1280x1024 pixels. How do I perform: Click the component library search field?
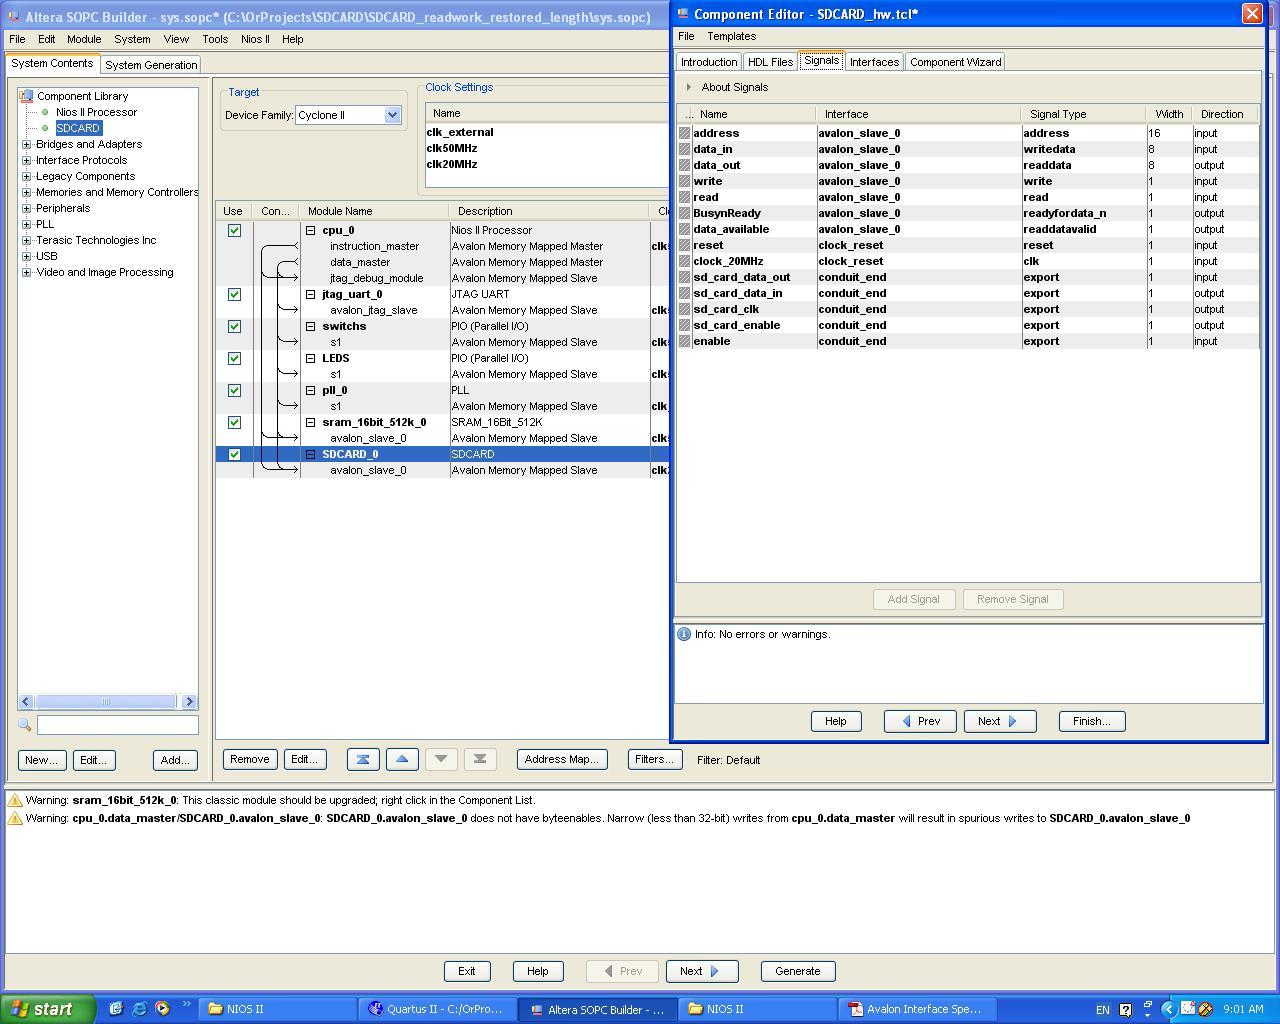[x=117, y=725]
